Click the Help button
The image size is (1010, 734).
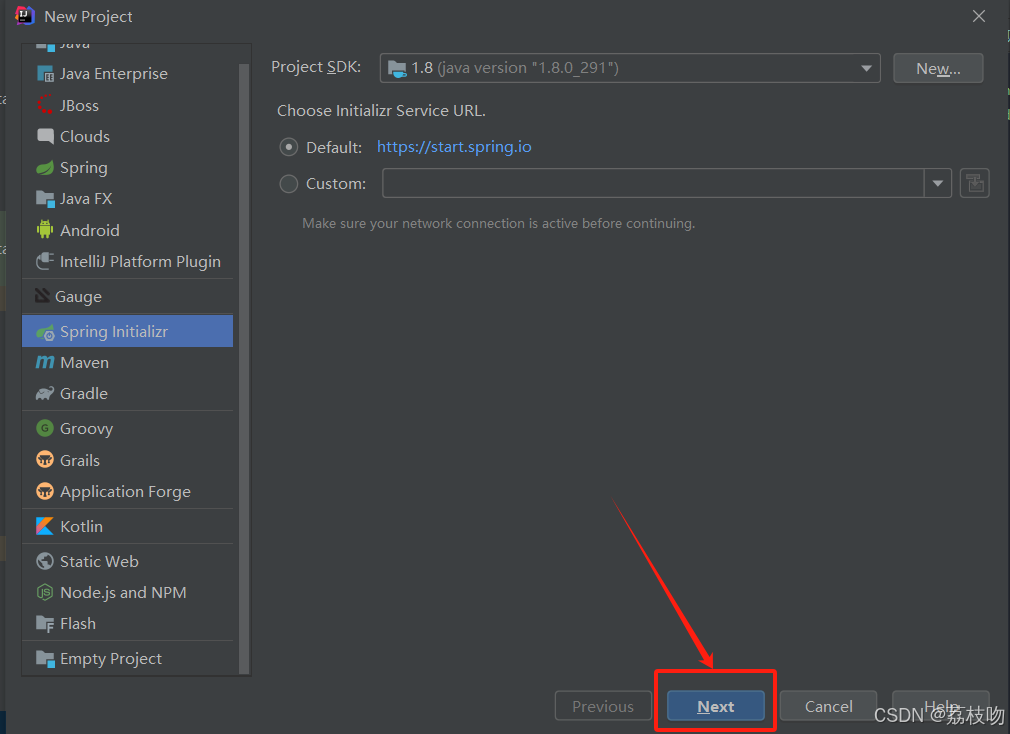click(x=941, y=706)
